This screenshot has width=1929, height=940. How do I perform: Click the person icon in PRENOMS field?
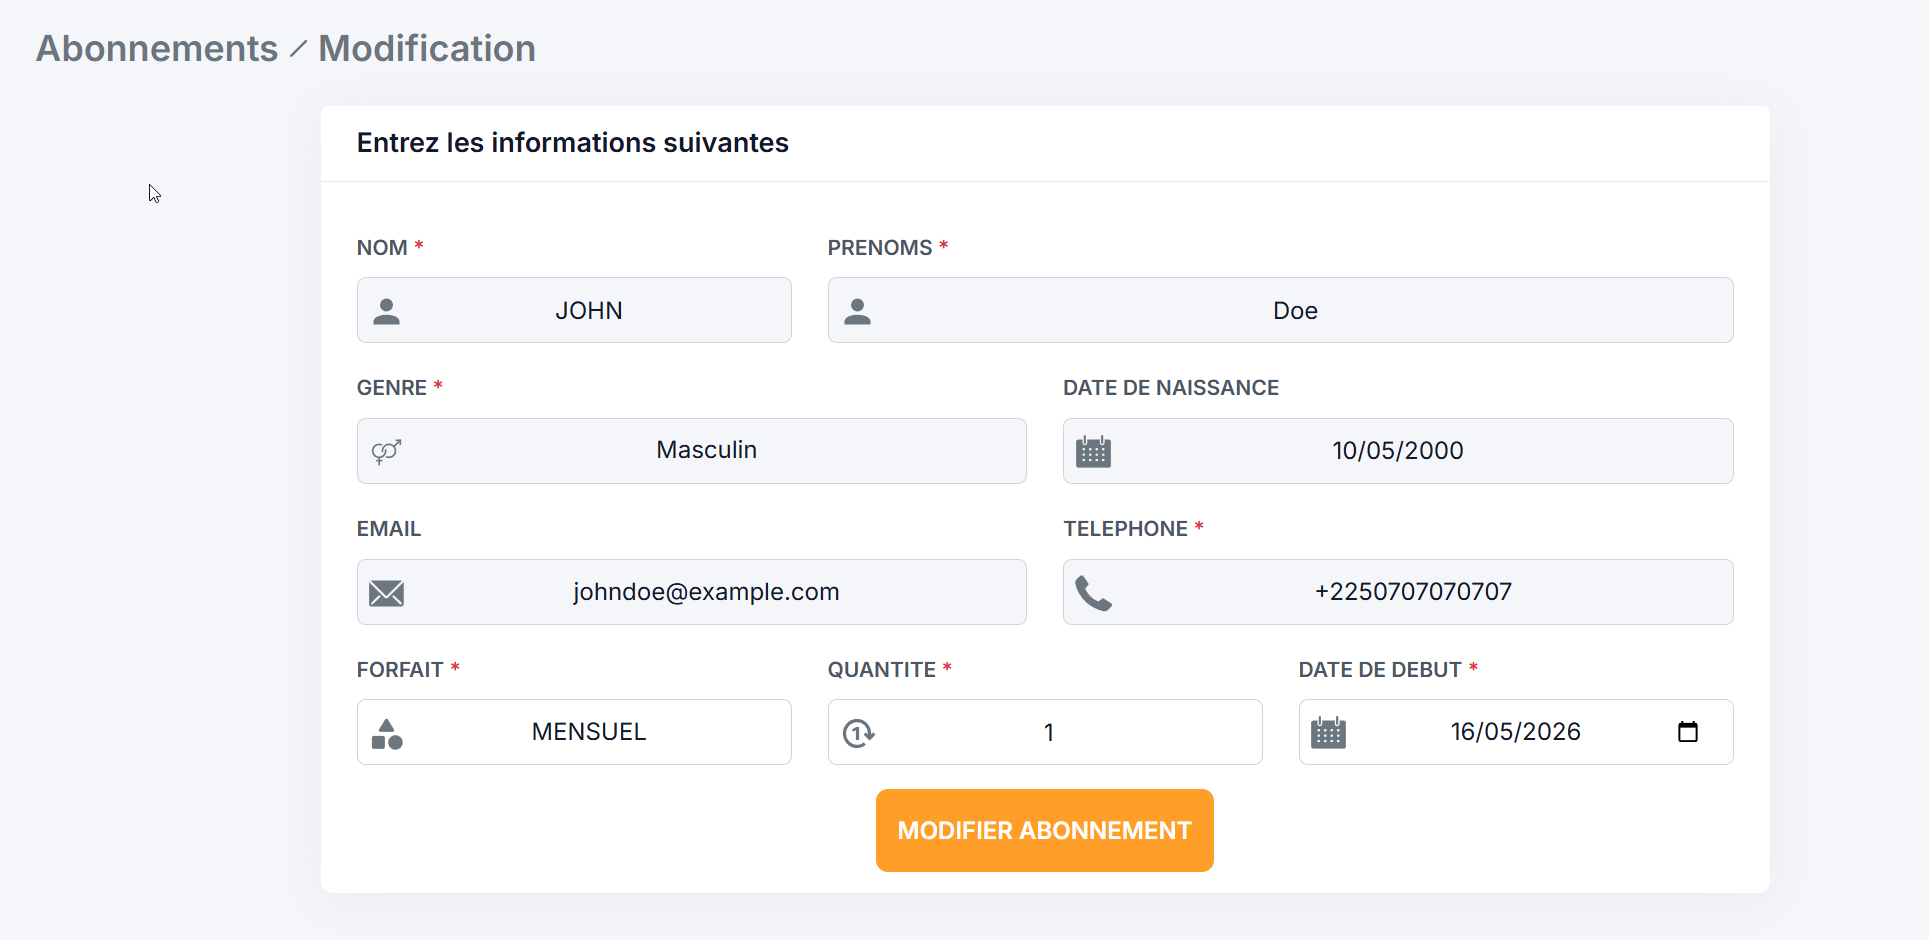(857, 311)
